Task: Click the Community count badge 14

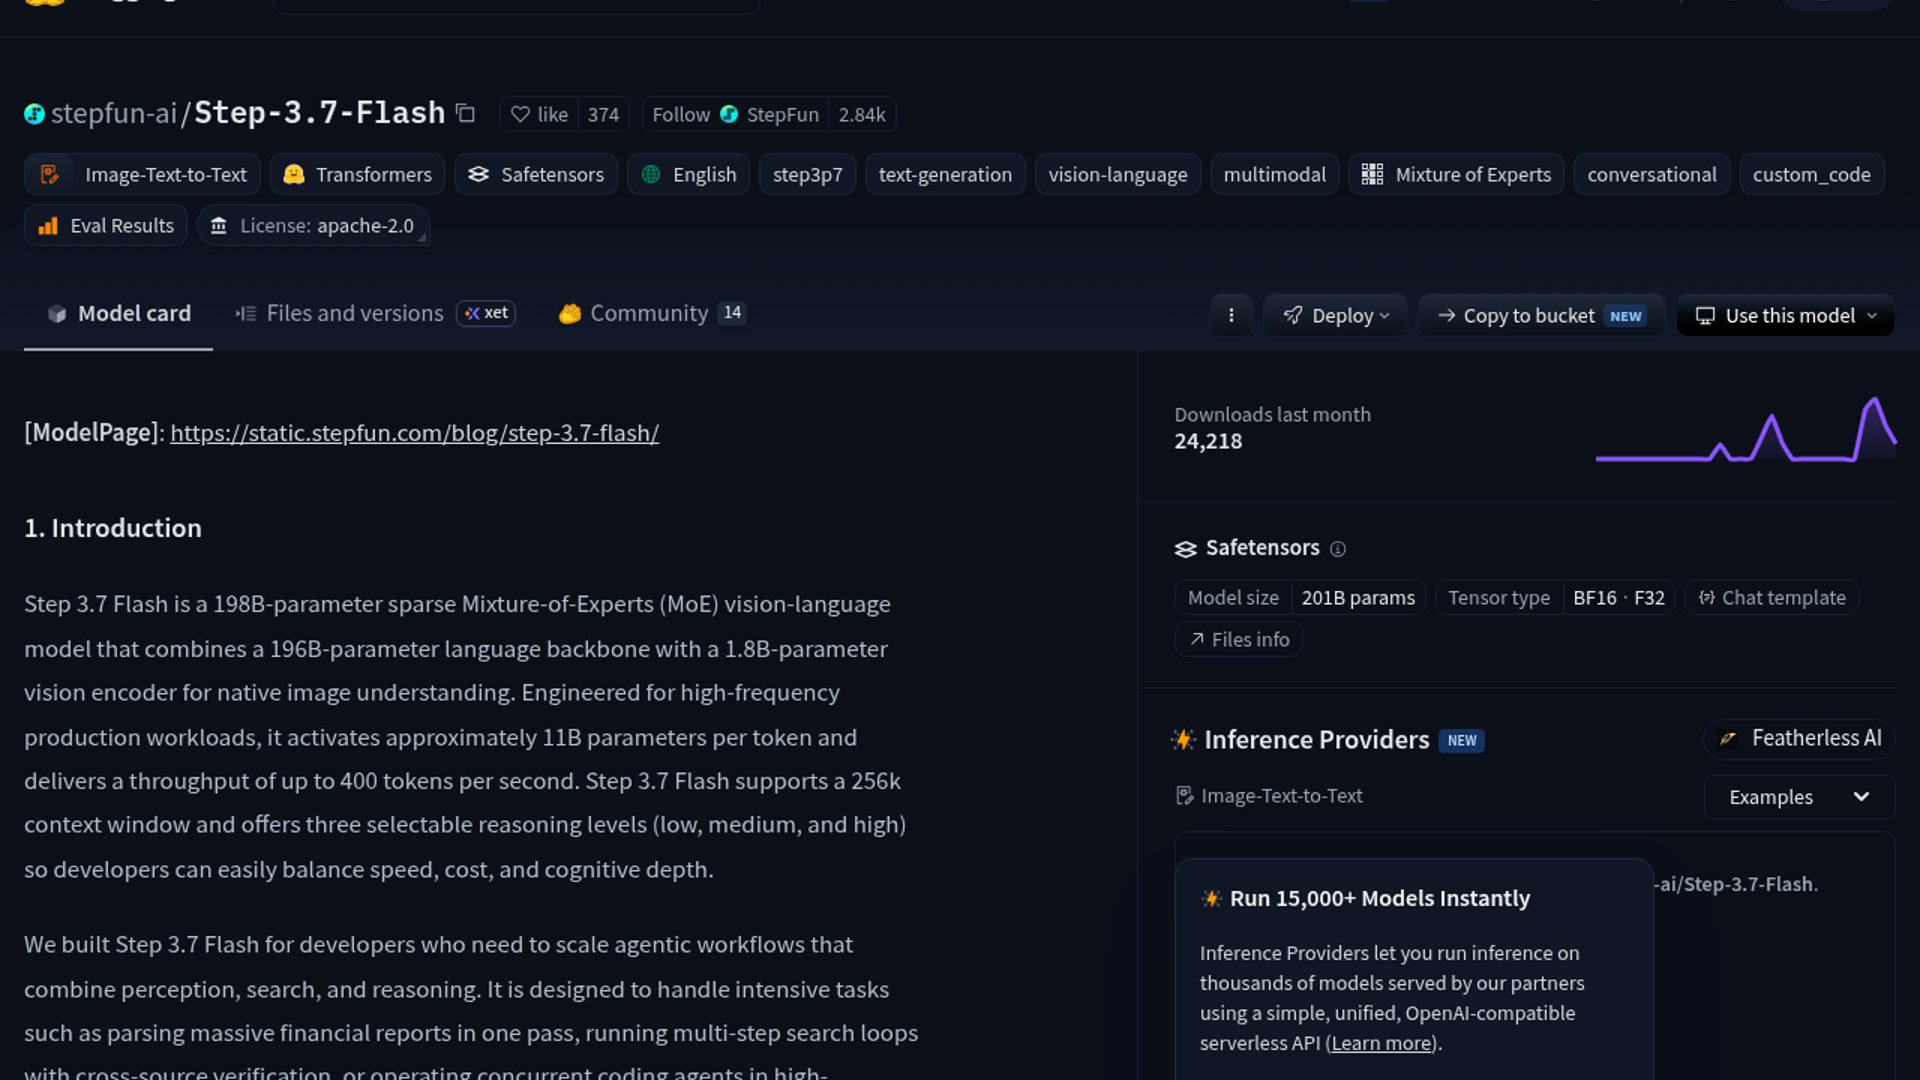Action: (732, 313)
